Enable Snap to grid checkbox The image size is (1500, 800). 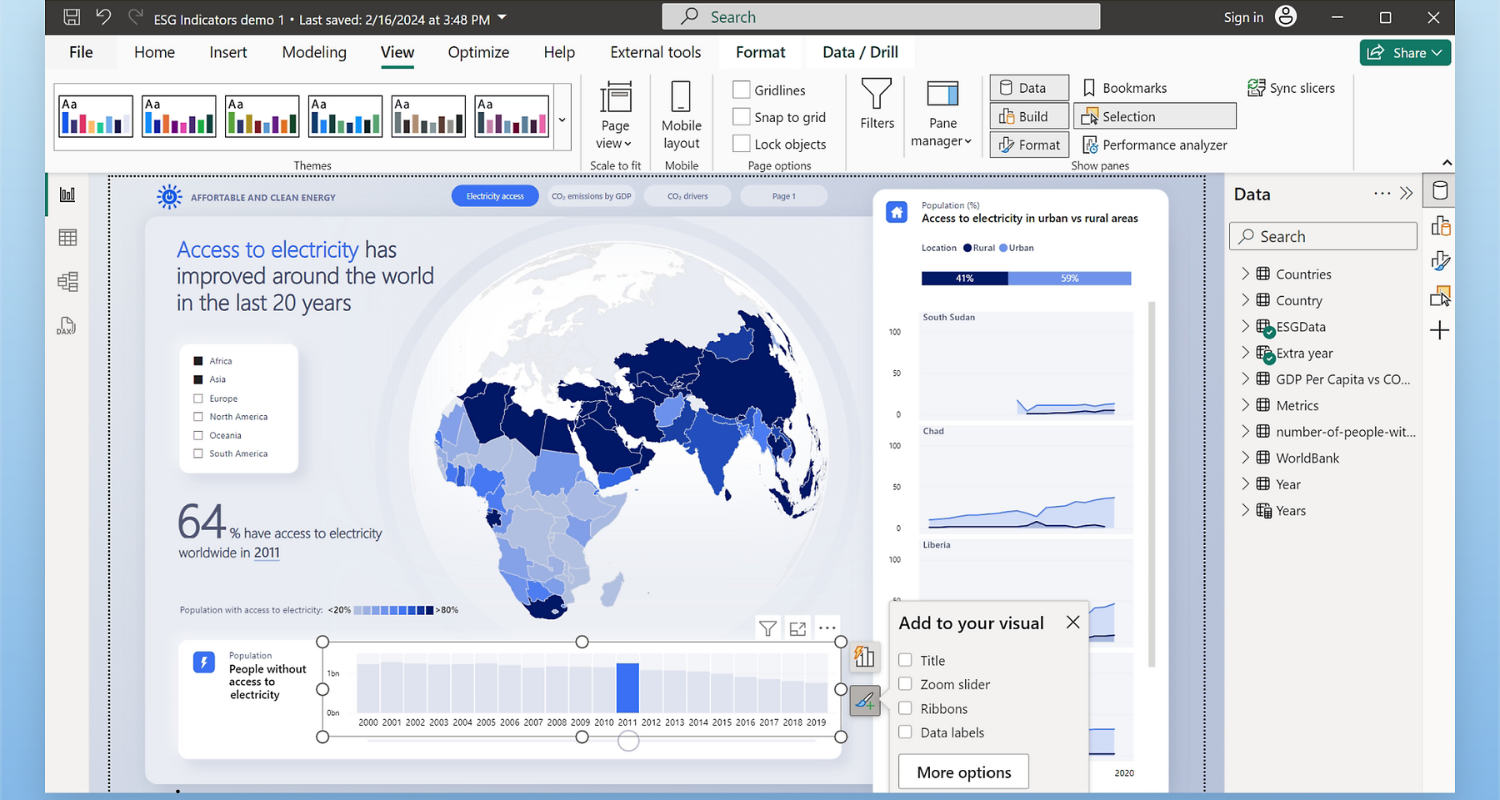tap(741, 117)
